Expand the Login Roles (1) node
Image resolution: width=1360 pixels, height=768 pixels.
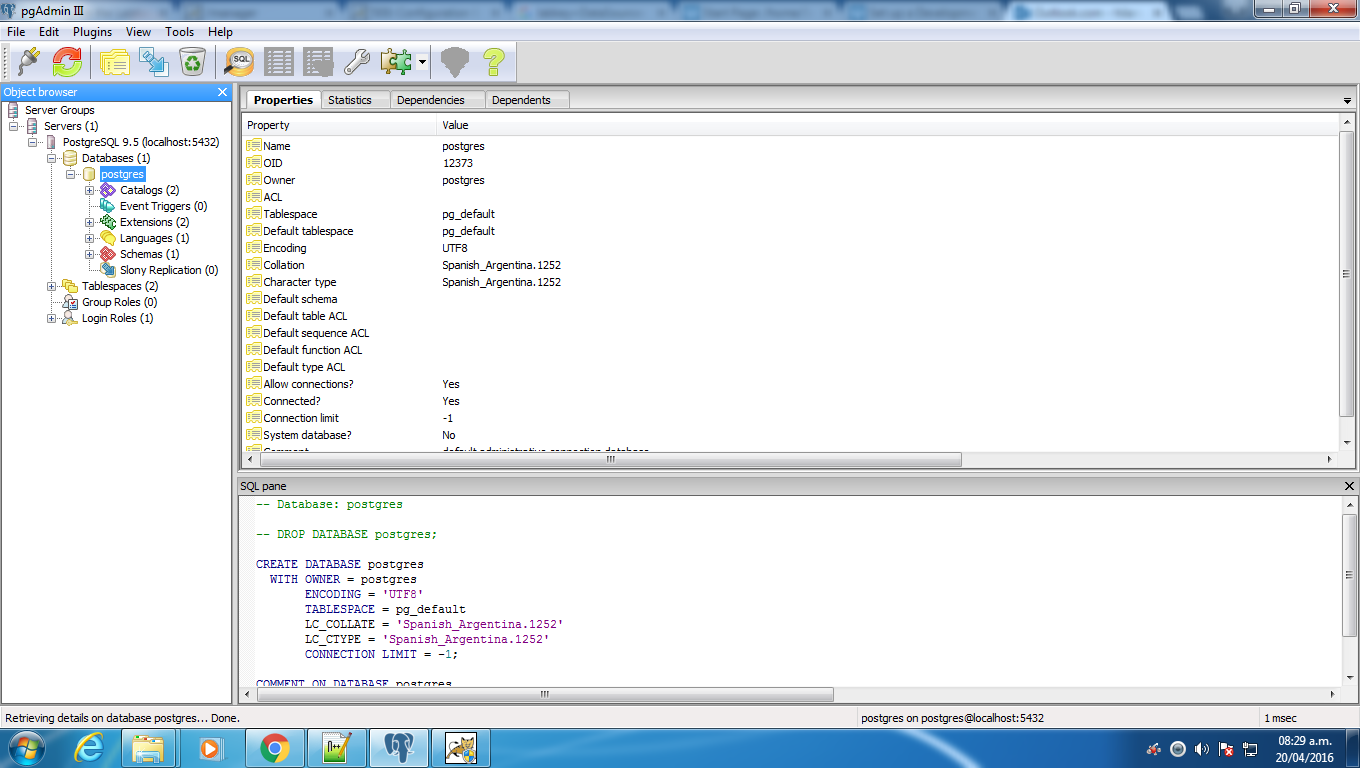(52, 318)
